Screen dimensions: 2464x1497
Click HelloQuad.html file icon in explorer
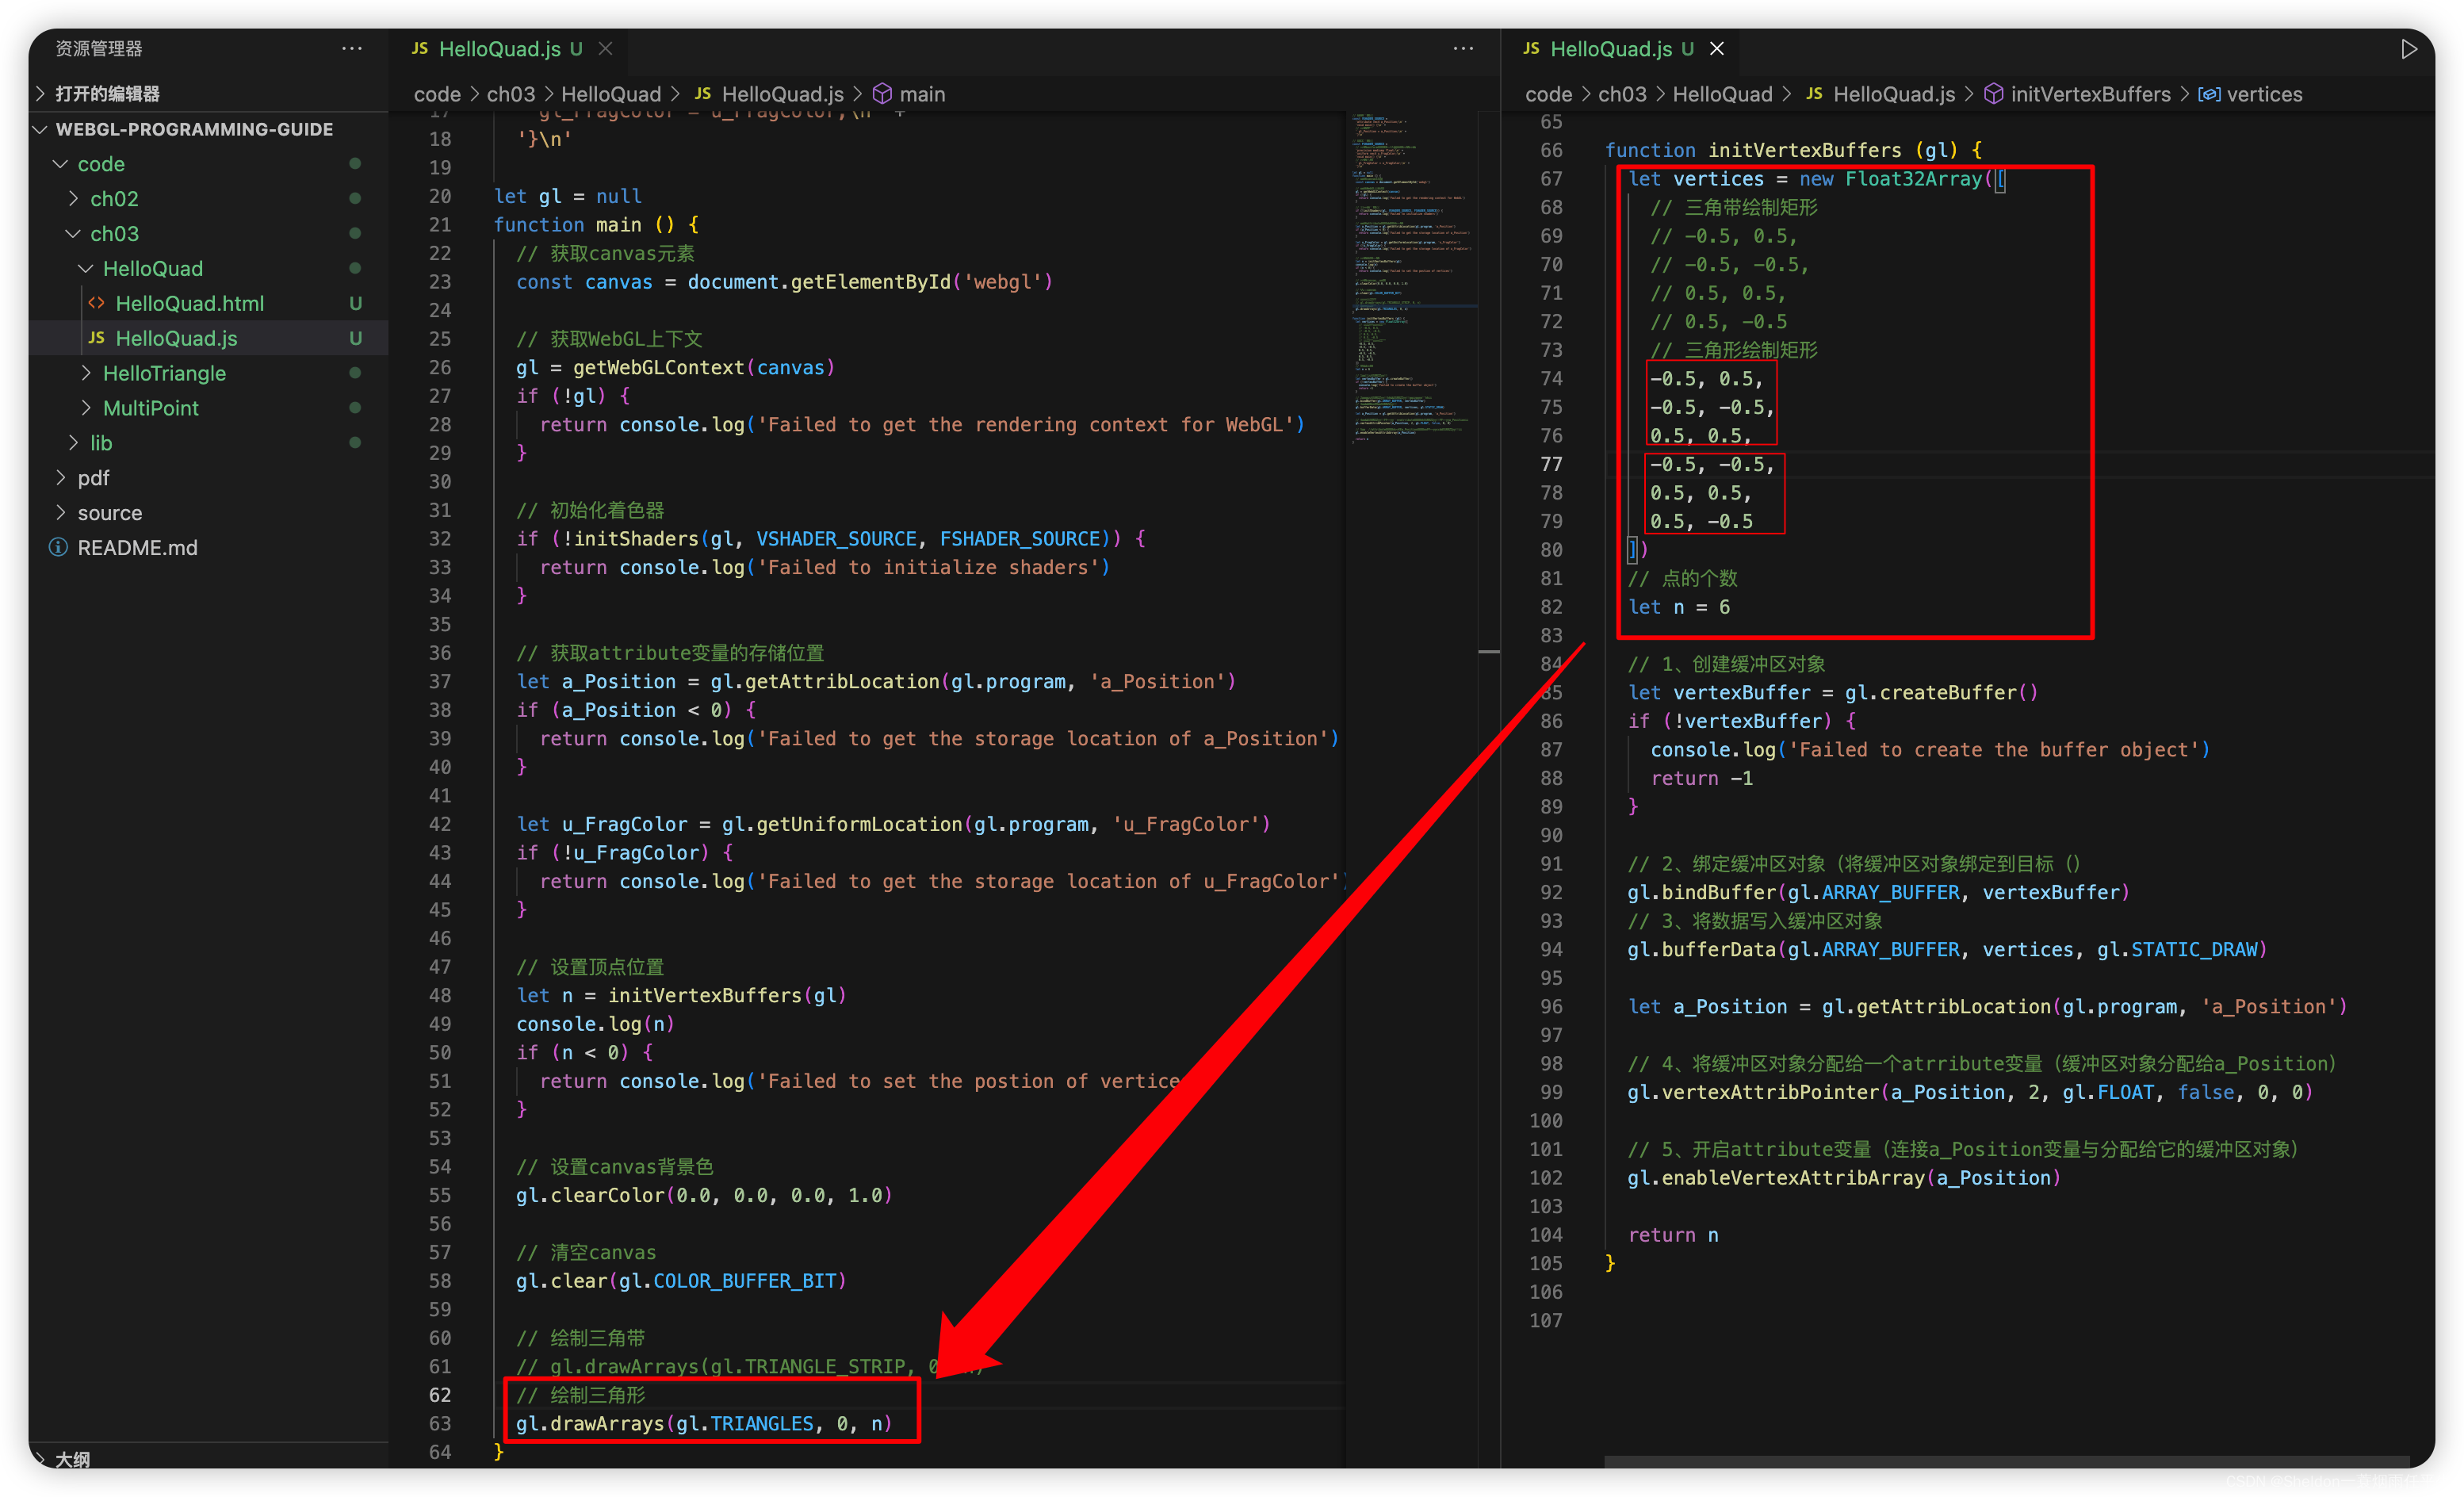97,303
